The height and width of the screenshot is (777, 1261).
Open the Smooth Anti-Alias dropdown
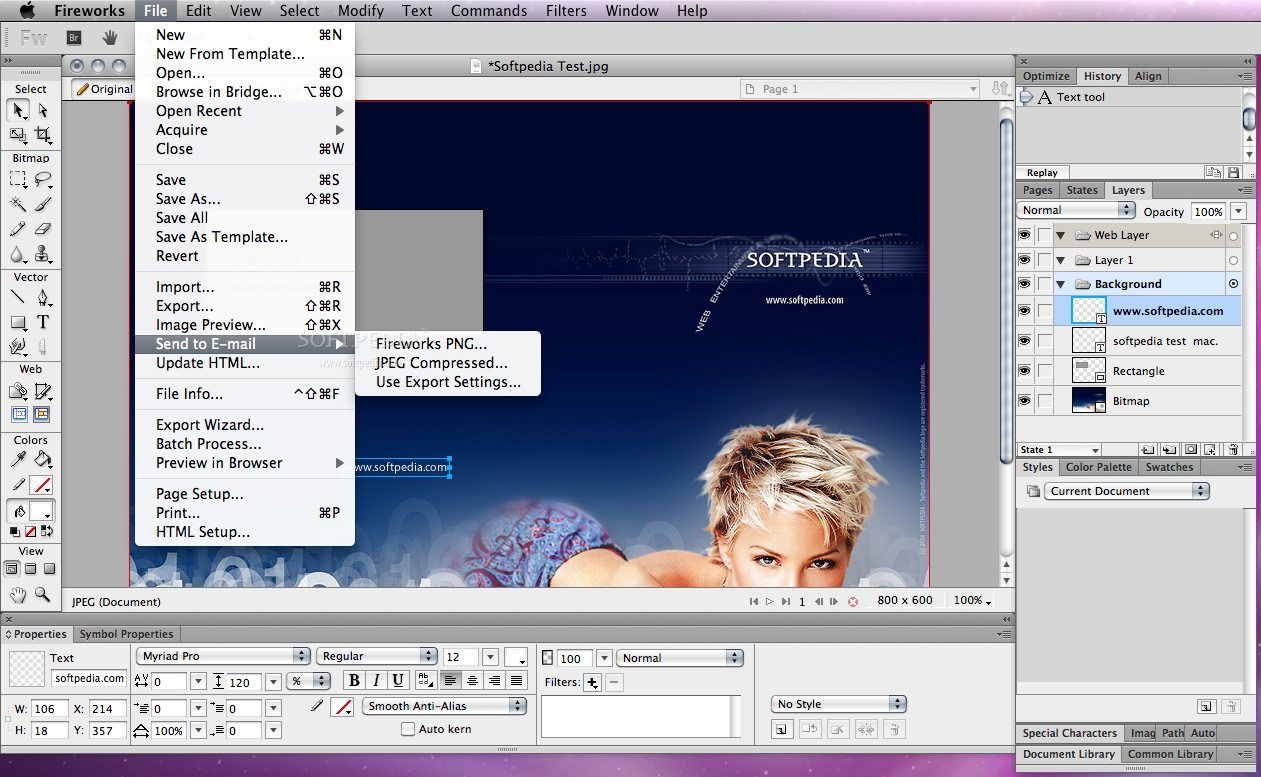pos(444,706)
